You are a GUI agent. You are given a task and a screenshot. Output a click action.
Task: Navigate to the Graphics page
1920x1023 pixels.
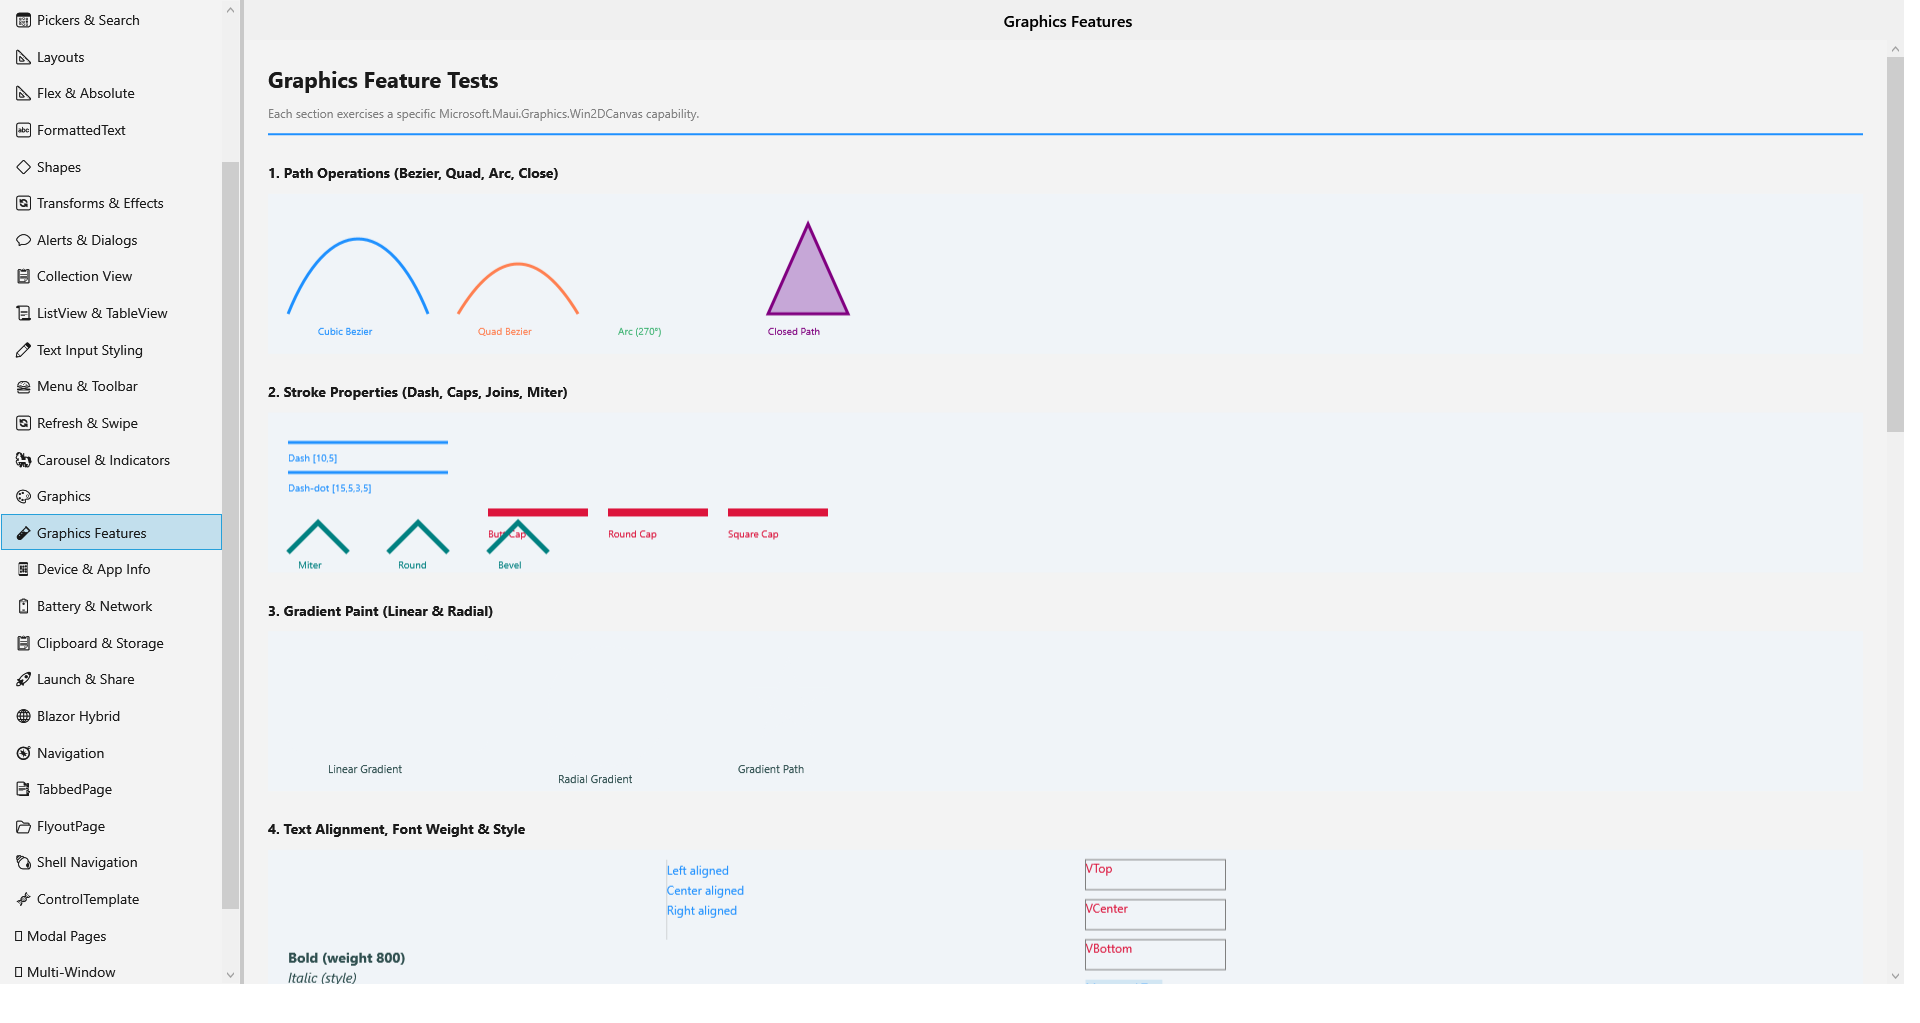tap(111, 496)
